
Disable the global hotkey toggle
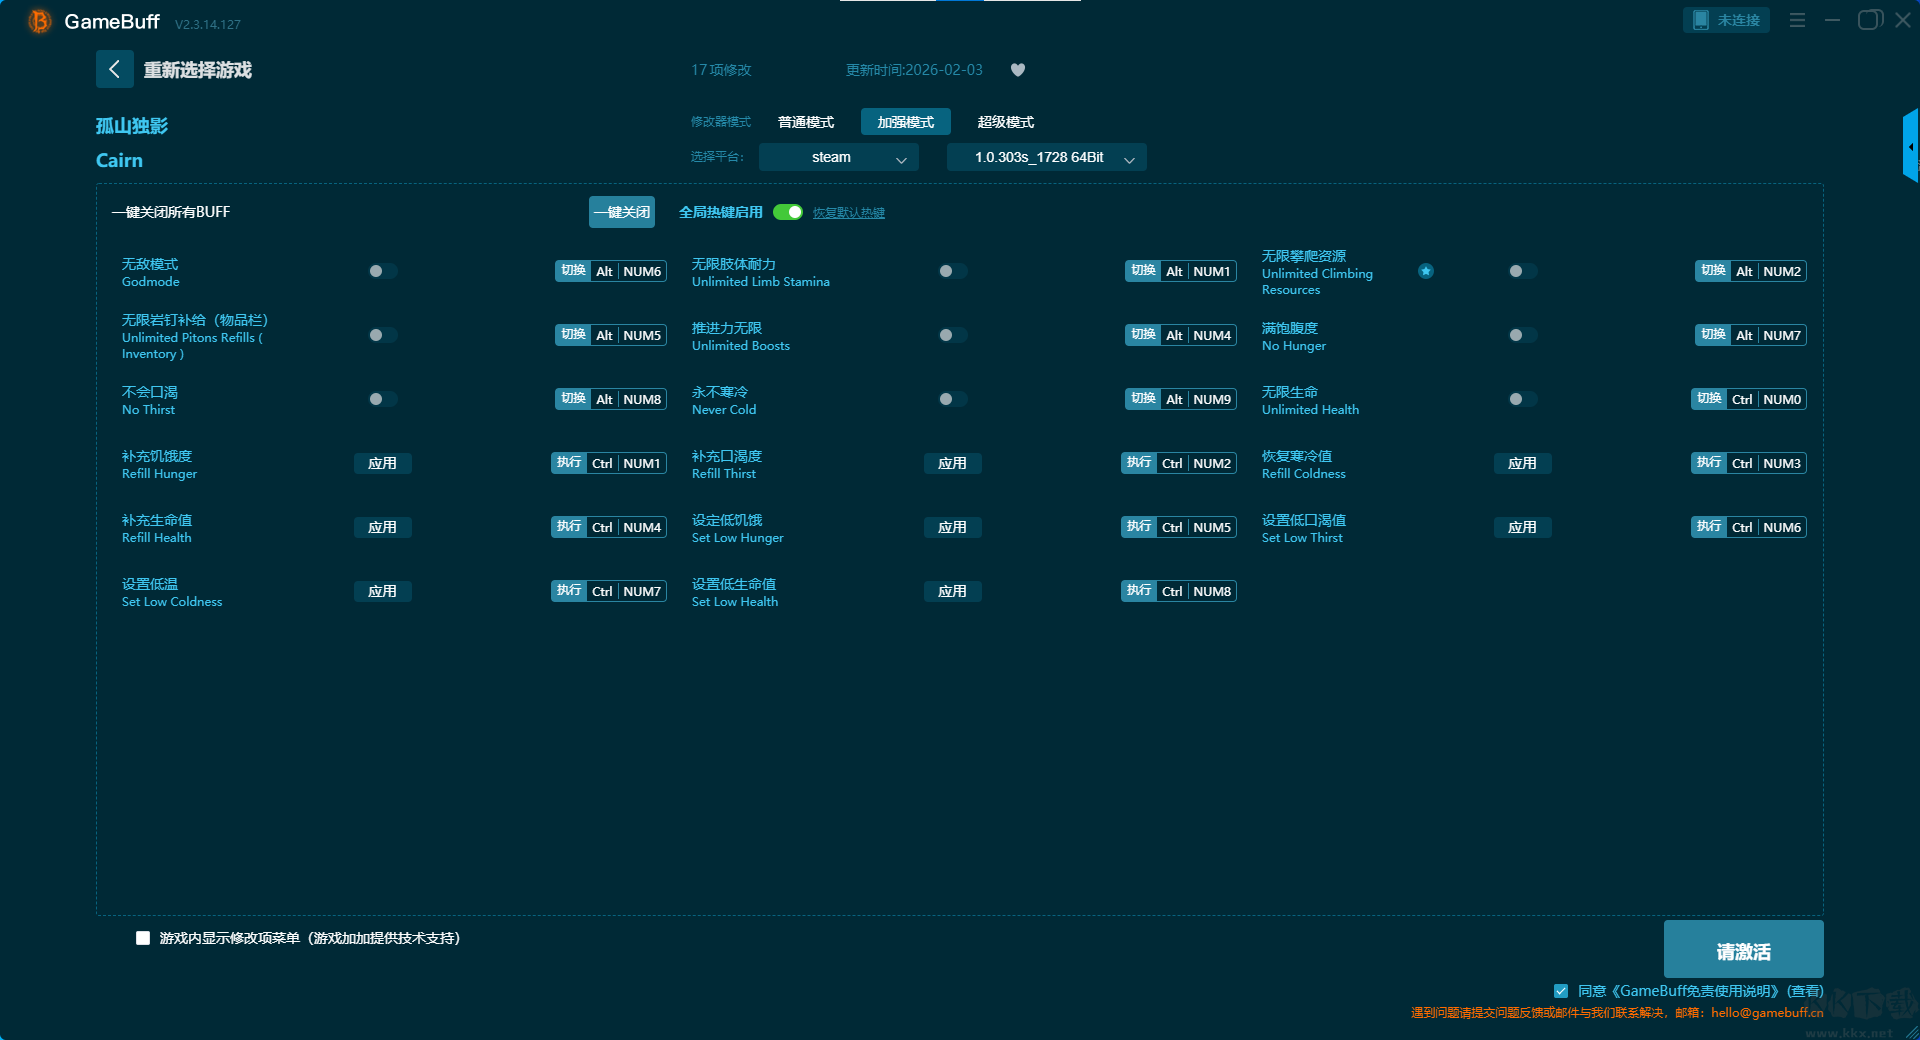tap(788, 212)
